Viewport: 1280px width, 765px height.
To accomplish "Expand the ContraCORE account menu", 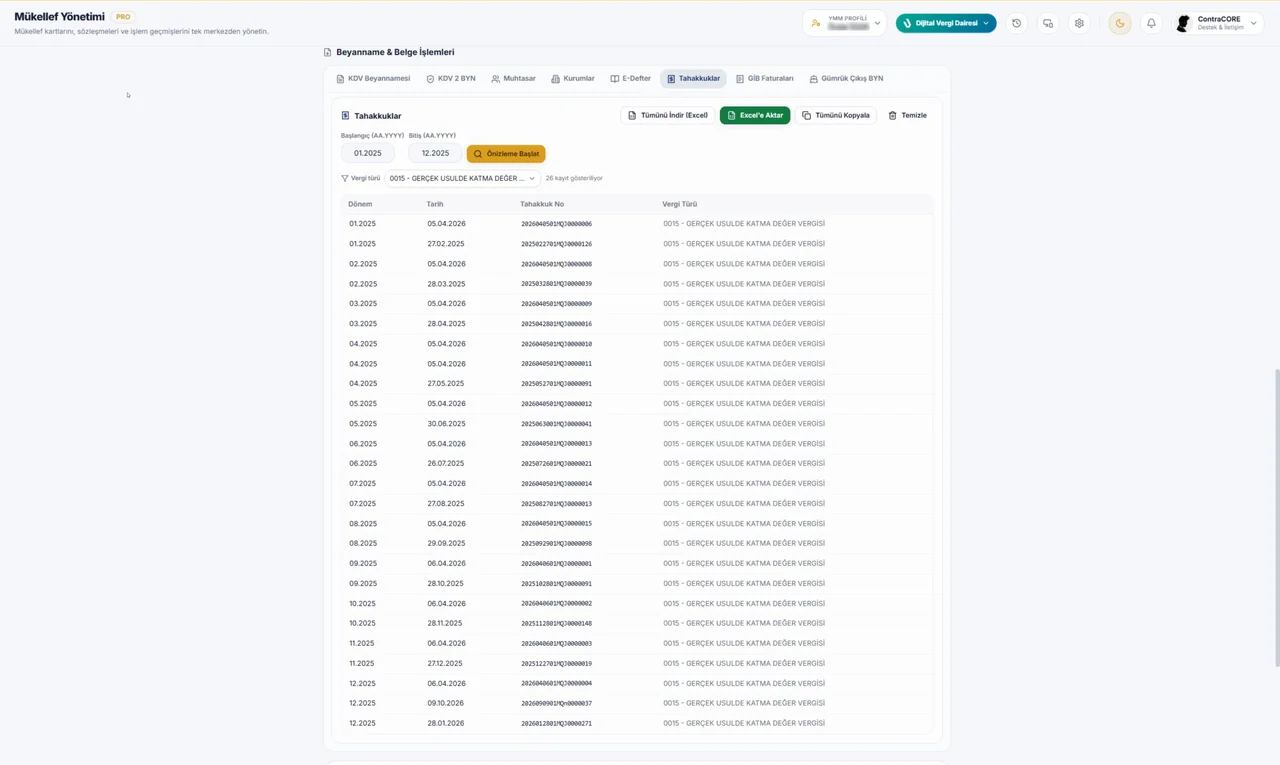I will coord(1218,23).
